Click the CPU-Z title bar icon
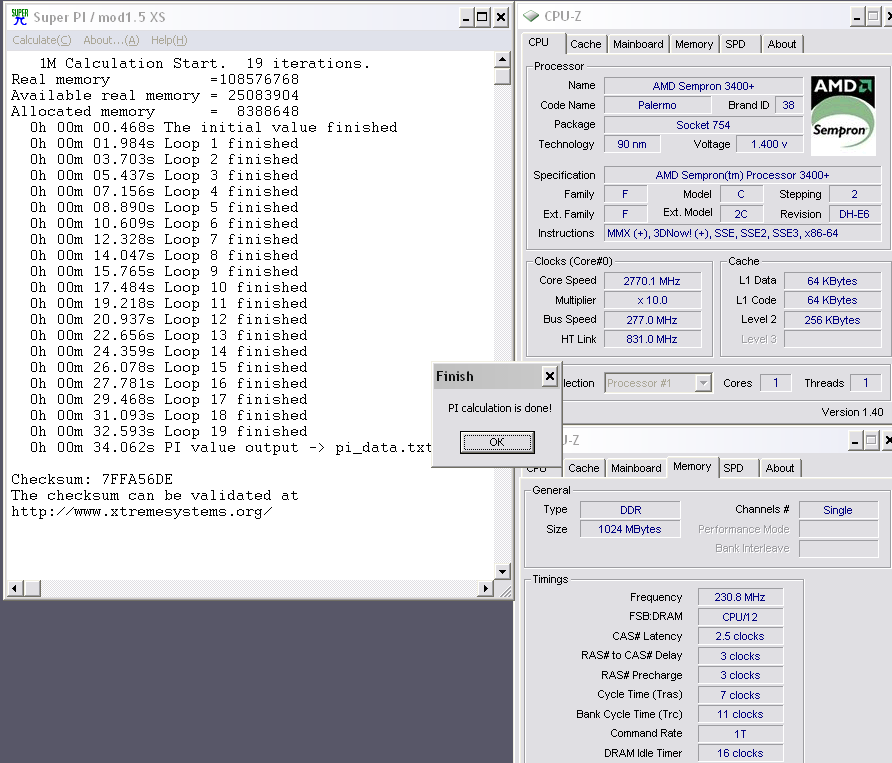The height and width of the screenshot is (763, 892). click(531, 16)
